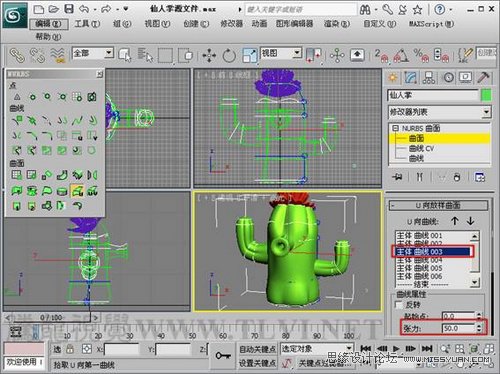Toggle the Spinner Snap button
Image resolution: width=500 pixels, height=374 pixels.
(441, 55)
